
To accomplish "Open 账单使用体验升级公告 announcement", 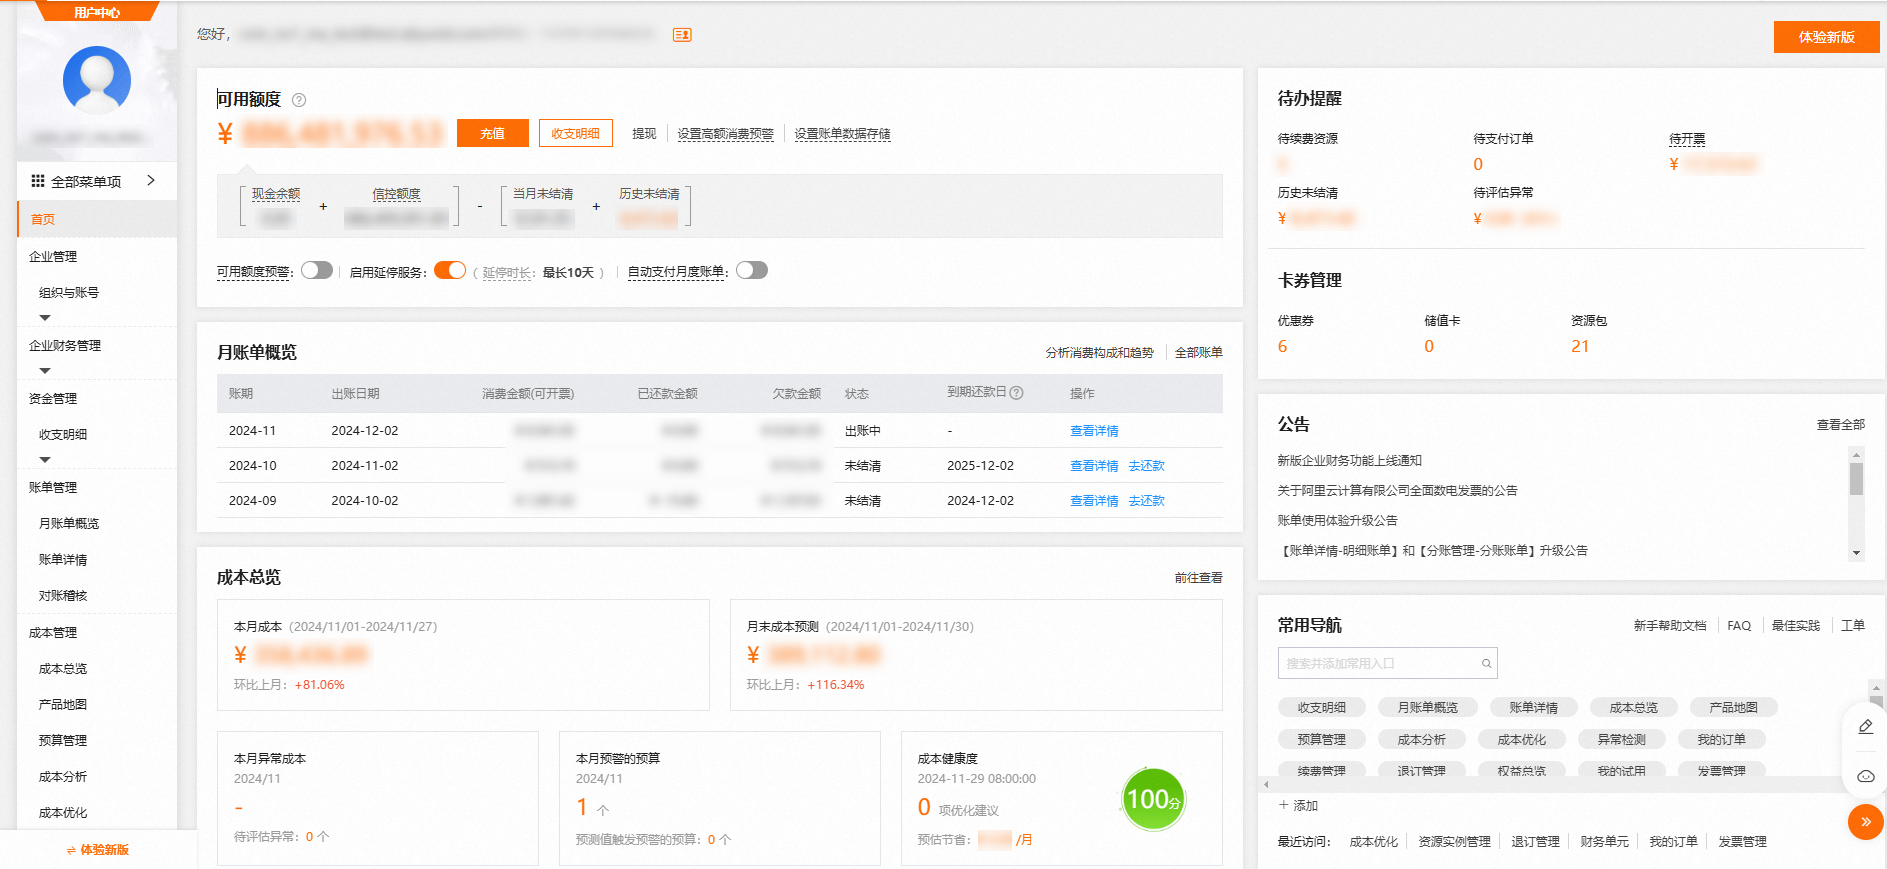I will pyautogui.click(x=1337, y=521).
